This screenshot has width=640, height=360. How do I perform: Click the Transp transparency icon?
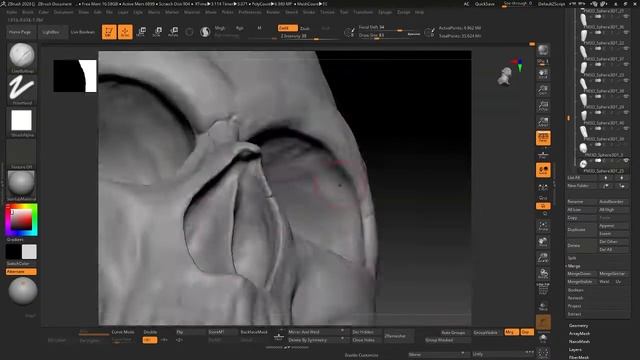[x=543, y=307]
